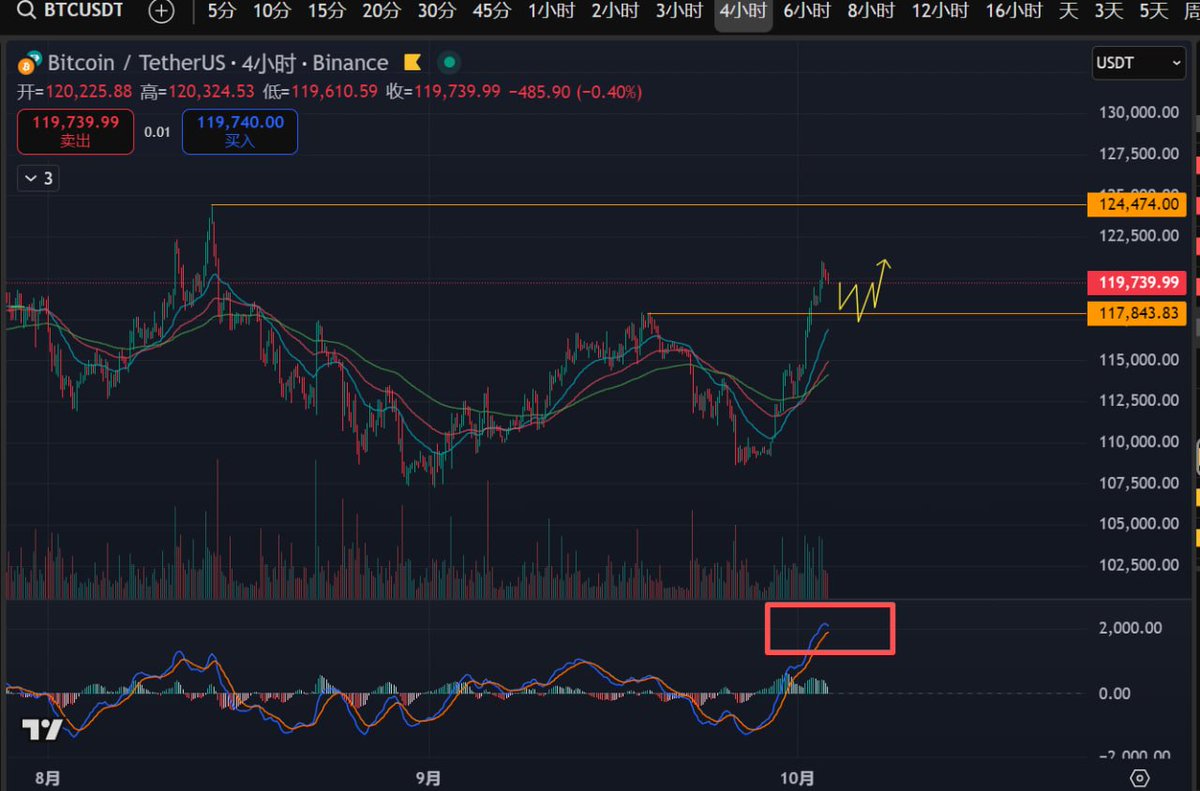Collapse the indicator legend showing 3
The image size is (1200, 791).
[x=38, y=179]
